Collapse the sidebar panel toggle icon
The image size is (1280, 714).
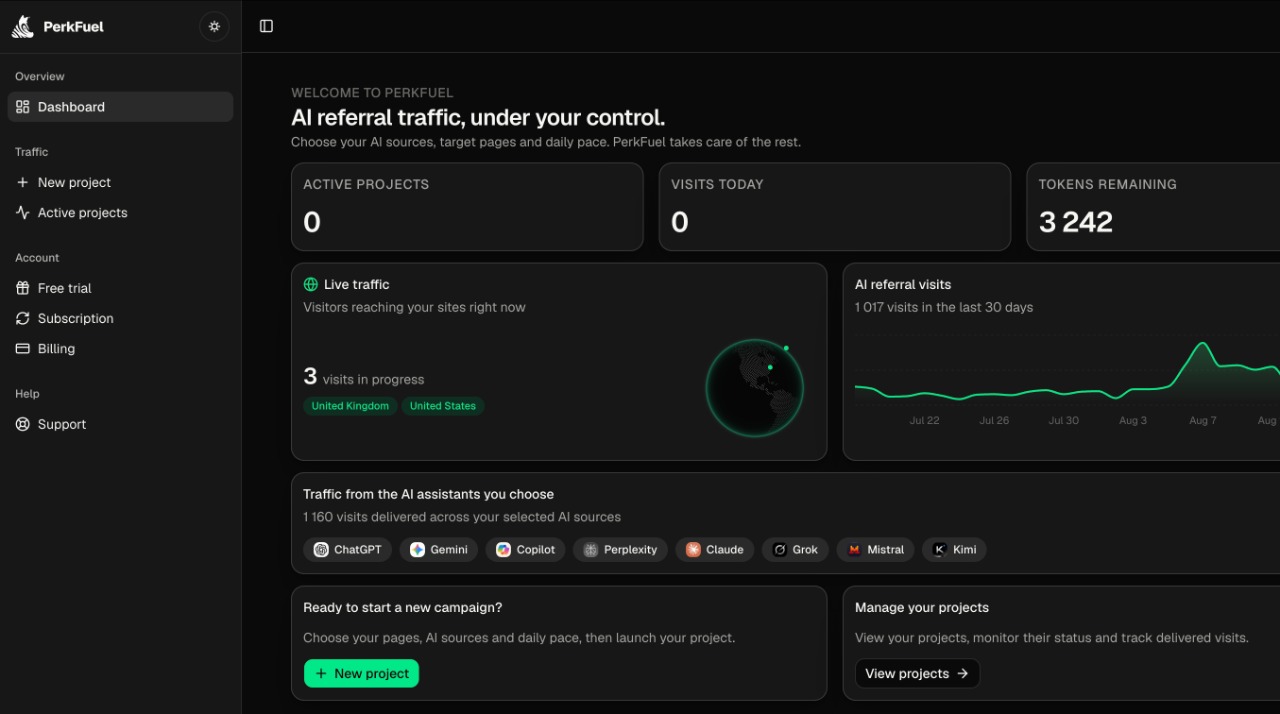[266, 26]
